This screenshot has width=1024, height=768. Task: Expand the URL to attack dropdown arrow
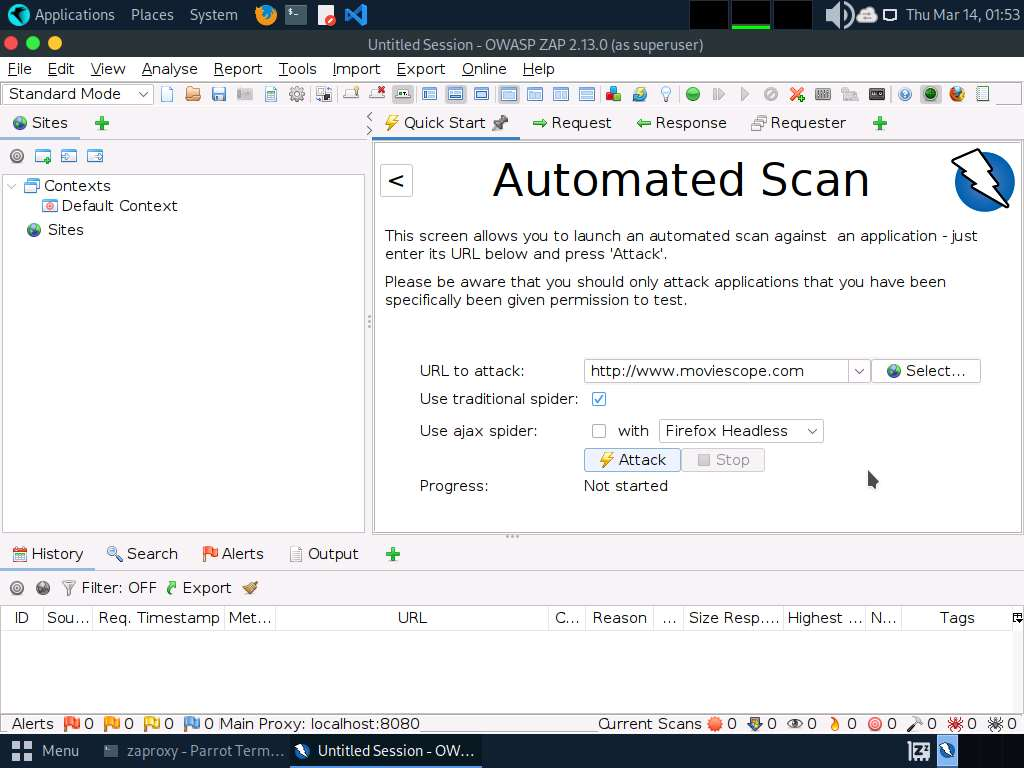(858, 371)
